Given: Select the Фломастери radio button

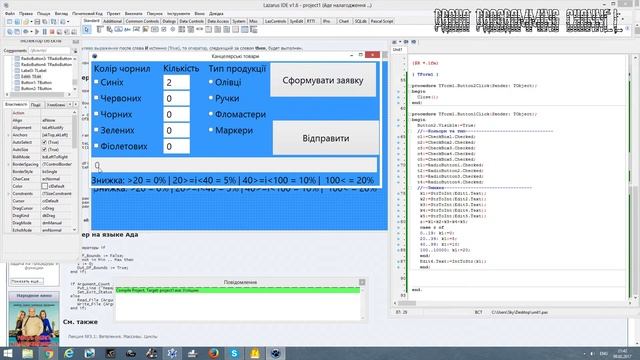Looking at the screenshot, I should pyautogui.click(x=211, y=114).
